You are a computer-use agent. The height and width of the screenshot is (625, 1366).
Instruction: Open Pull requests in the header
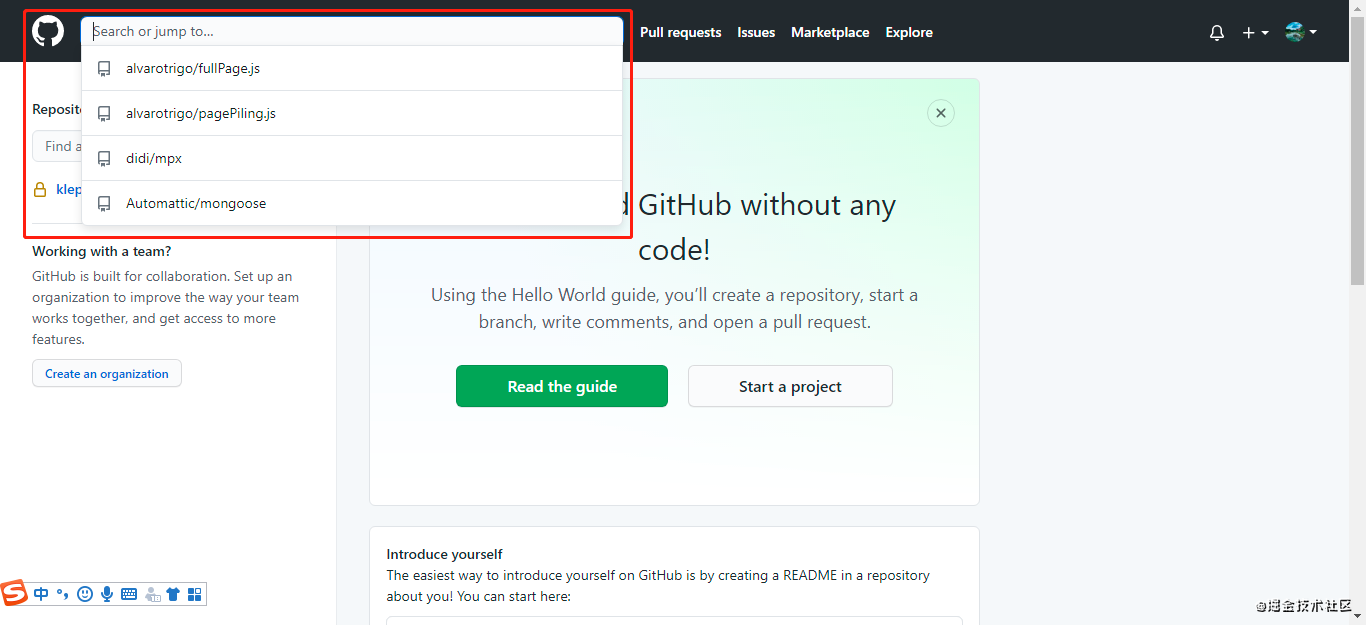(x=680, y=33)
